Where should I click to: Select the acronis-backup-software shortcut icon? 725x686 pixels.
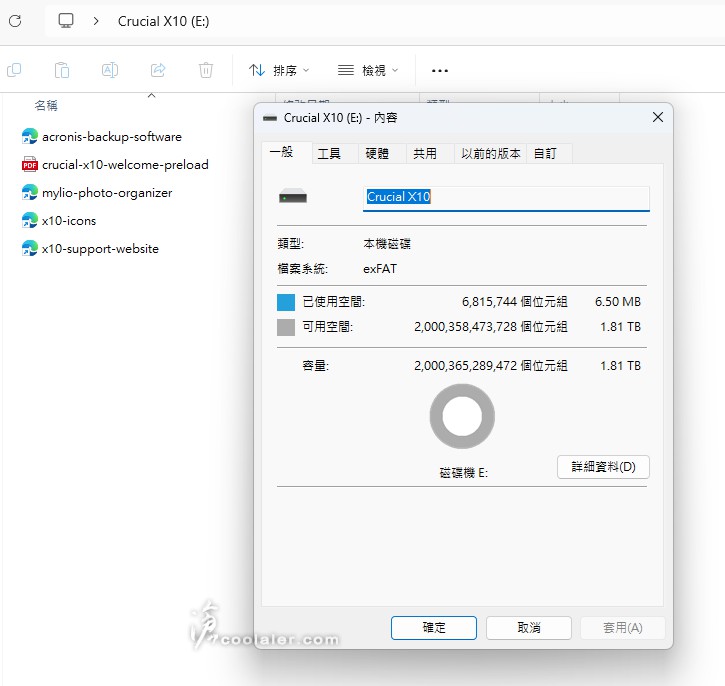(x=30, y=136)
